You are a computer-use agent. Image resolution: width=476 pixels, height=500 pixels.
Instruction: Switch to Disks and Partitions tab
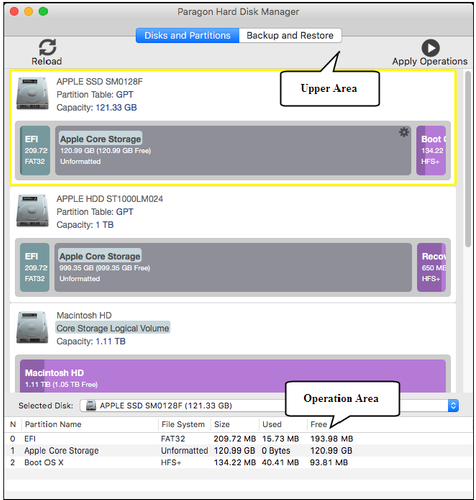187,35
